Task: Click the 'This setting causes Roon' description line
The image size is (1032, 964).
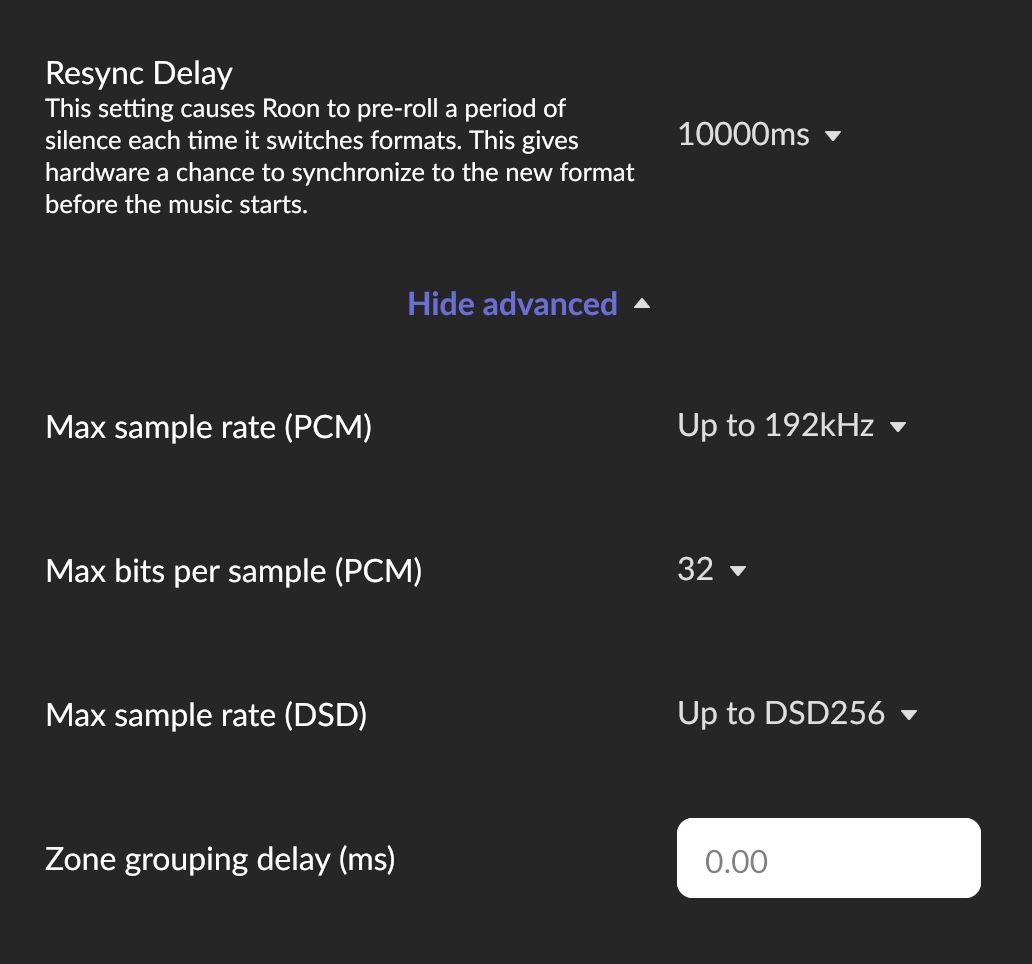Action: (x=306, y=107)
